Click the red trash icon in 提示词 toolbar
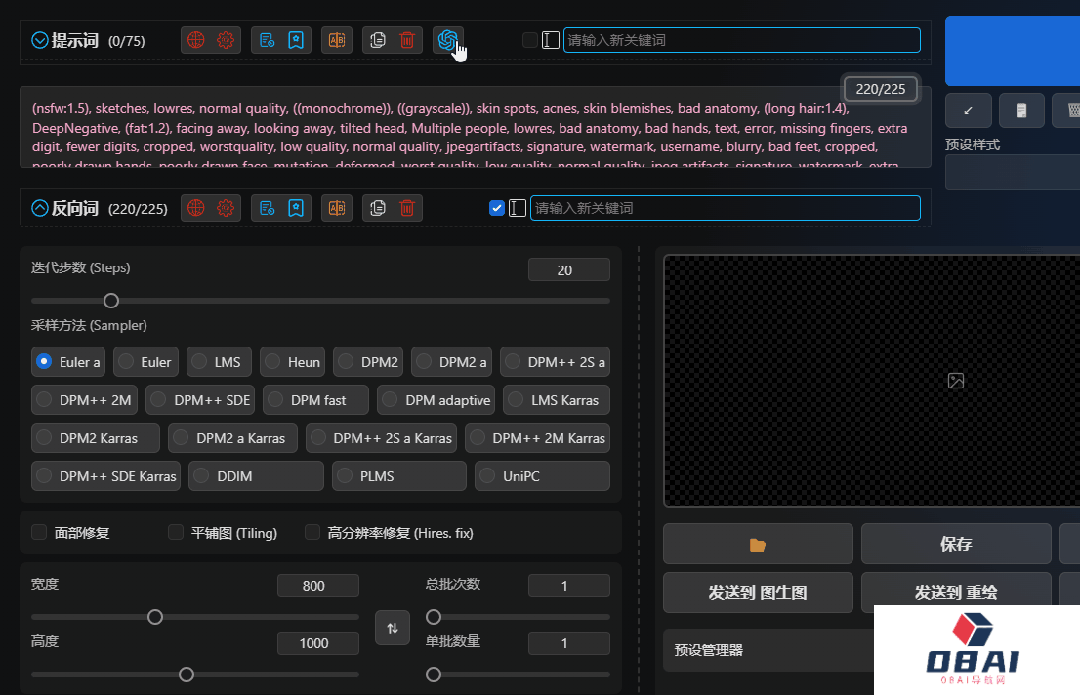Viewport: 1080px width, 695px height. coord(407,40)
